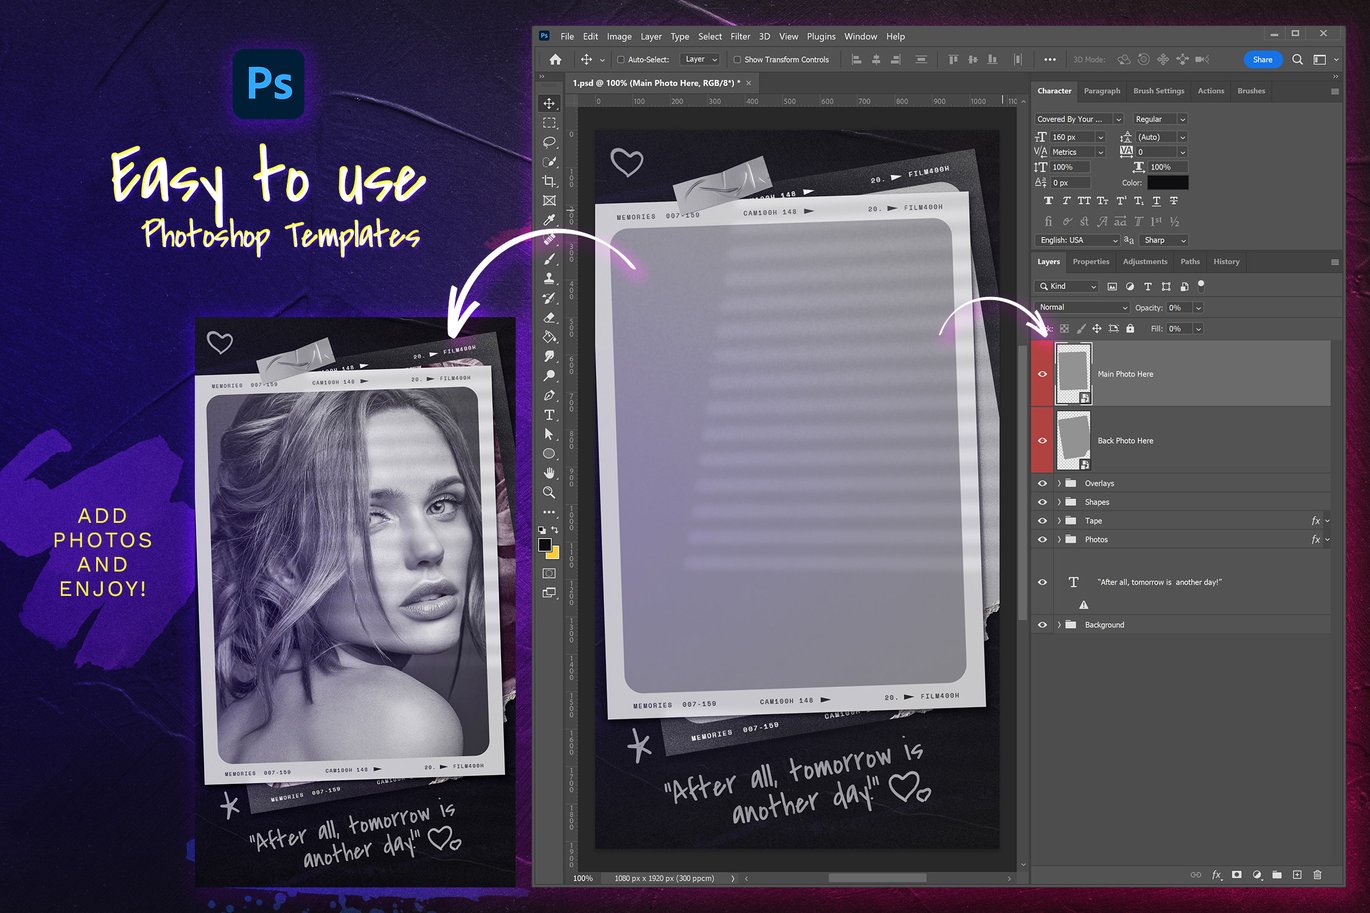Hide the Back Photo Here layer
Viewport: 1370px width, 913px height.
tap(1042, 440)
